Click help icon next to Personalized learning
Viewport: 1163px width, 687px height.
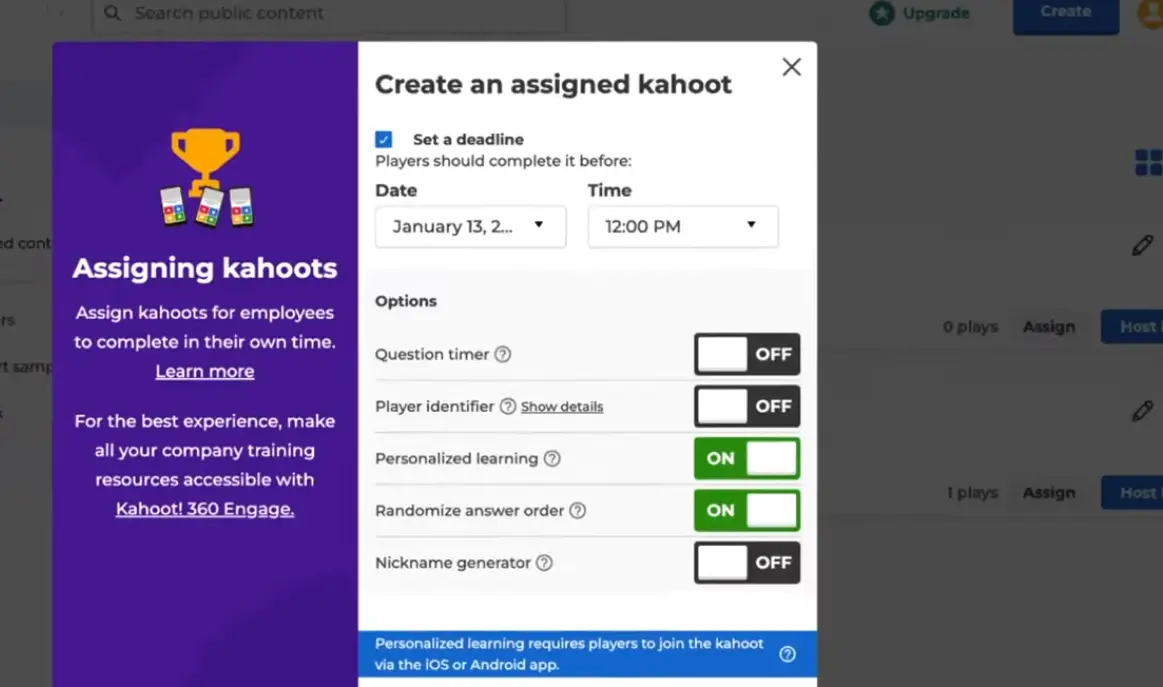[x=552, y=459]
